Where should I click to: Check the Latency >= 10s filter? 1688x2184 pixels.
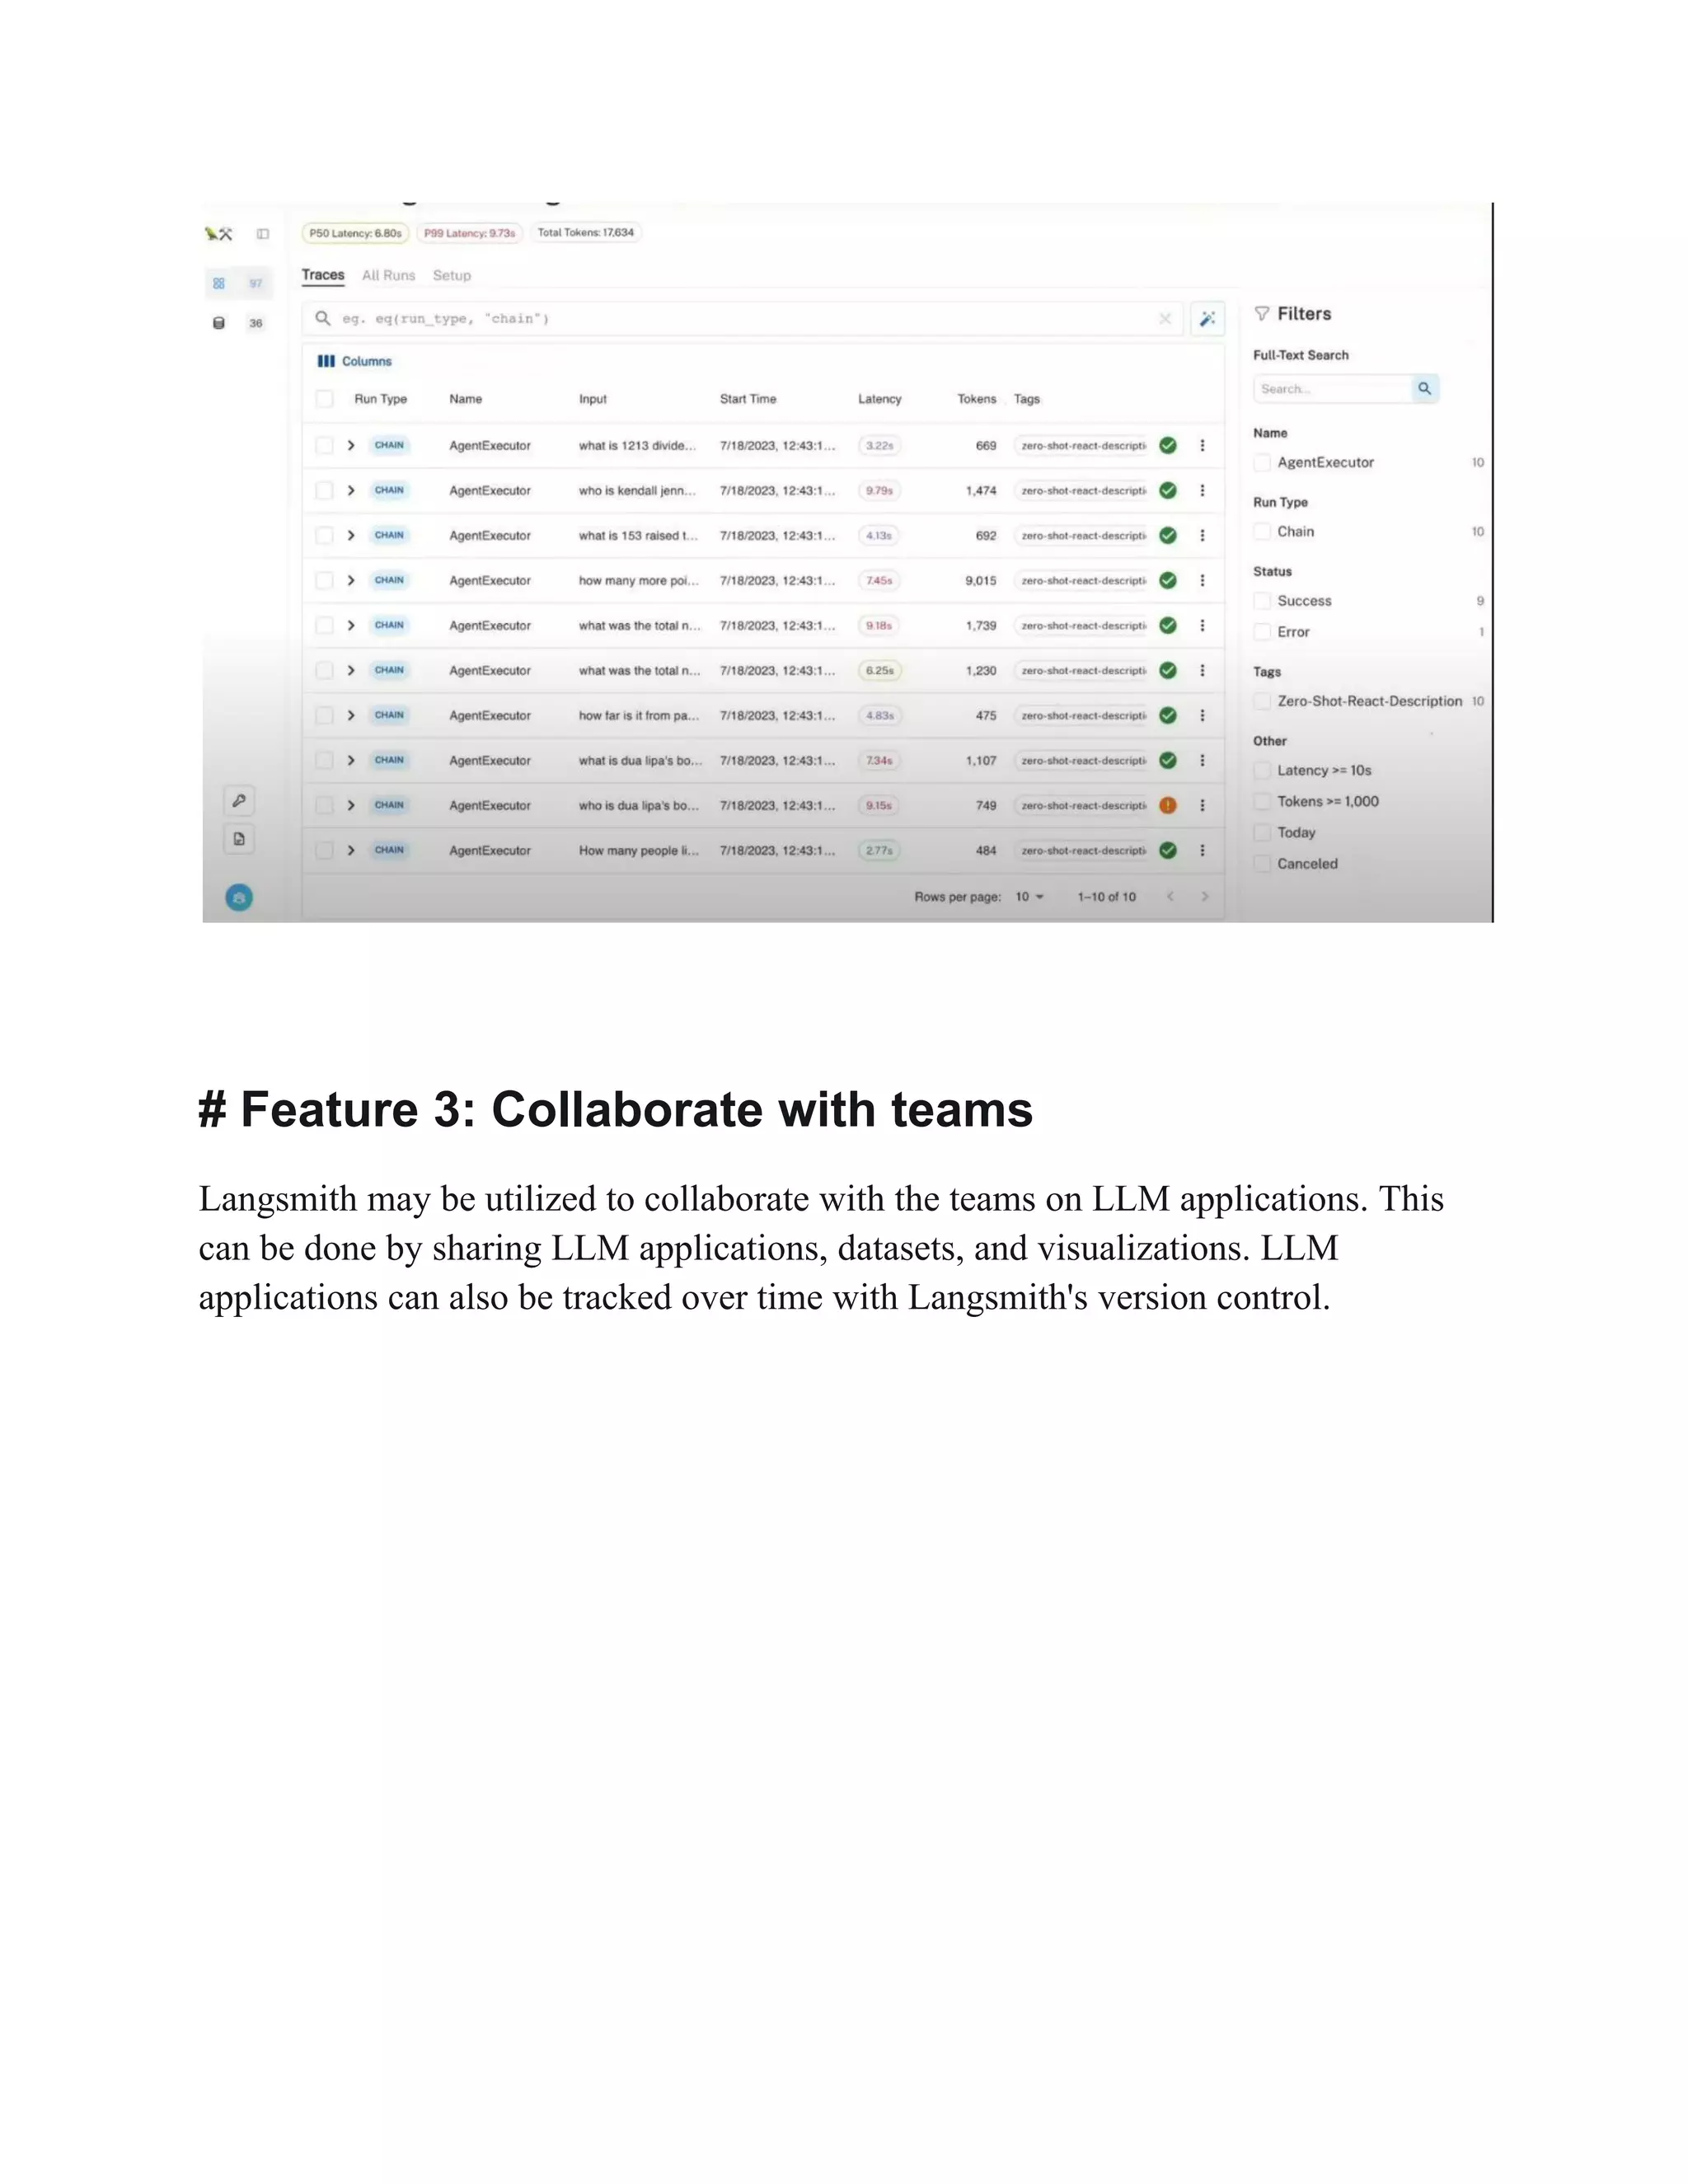(x=1263, y=770)
